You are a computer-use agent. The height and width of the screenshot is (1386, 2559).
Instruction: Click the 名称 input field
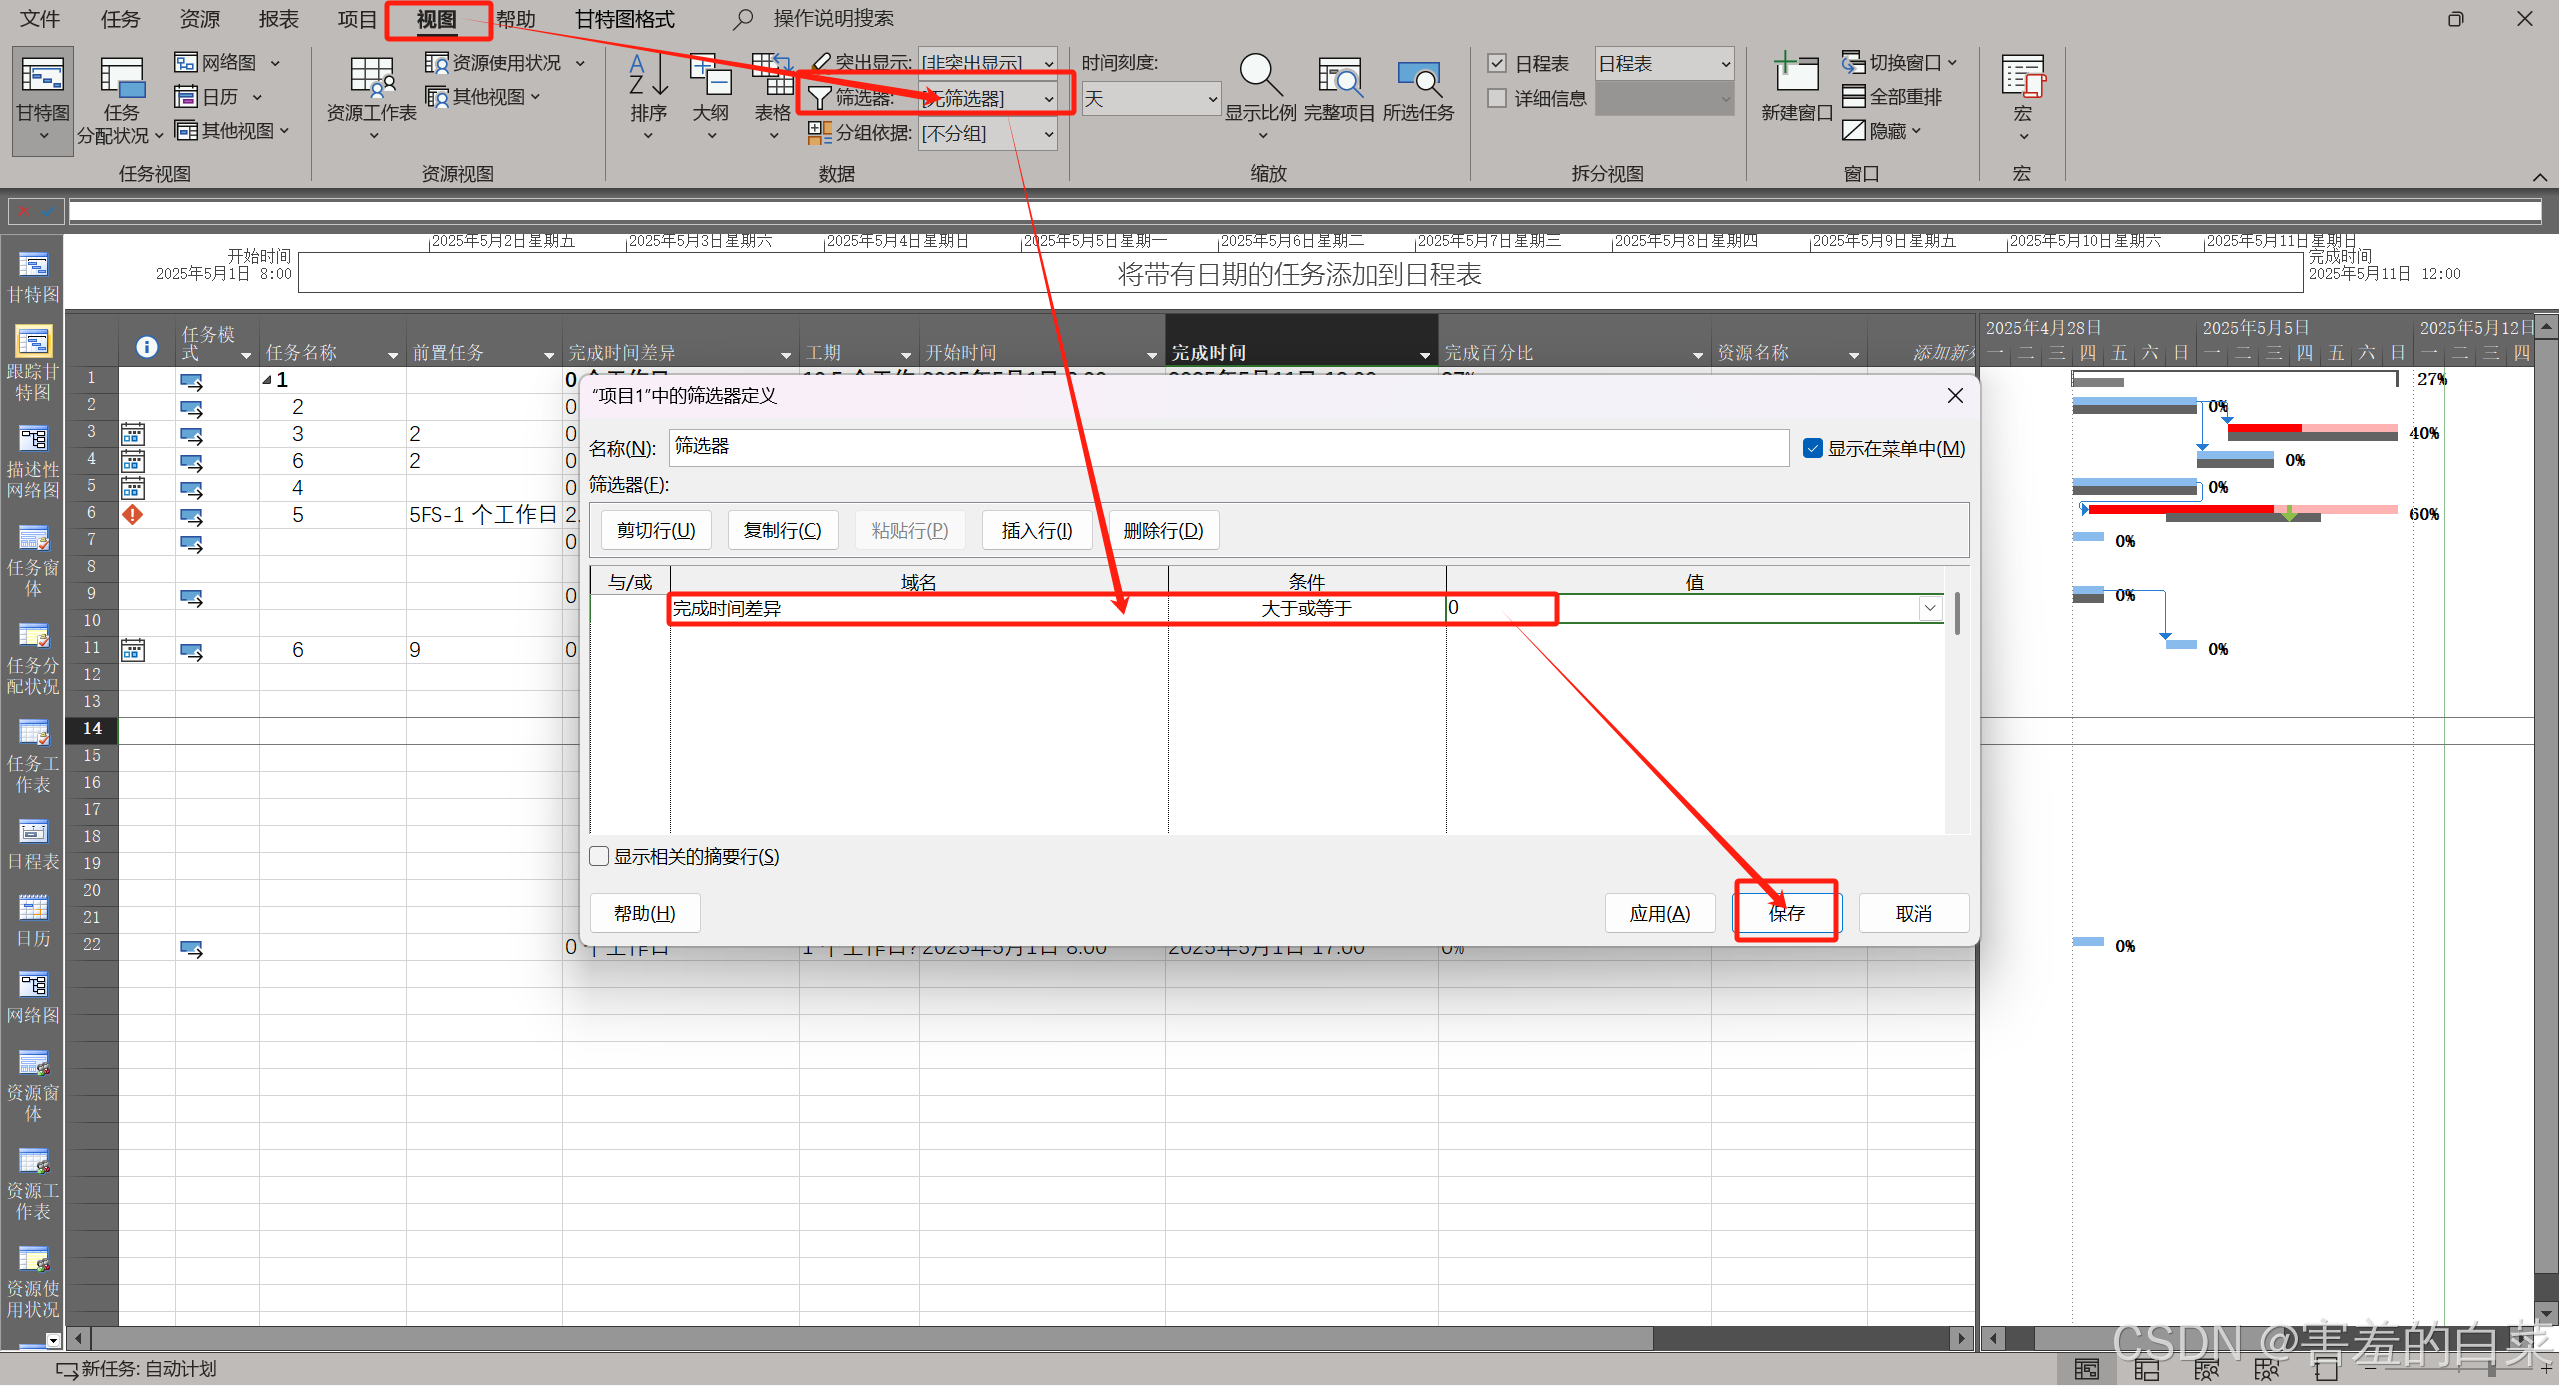(1228, 448)
